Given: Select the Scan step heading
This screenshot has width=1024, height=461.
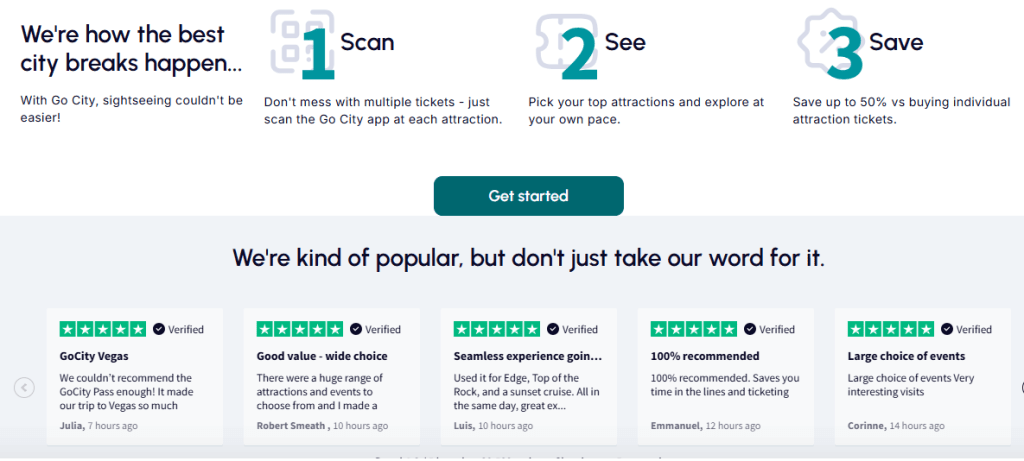Looking at the screenshot, I should (x=368, y=42).
